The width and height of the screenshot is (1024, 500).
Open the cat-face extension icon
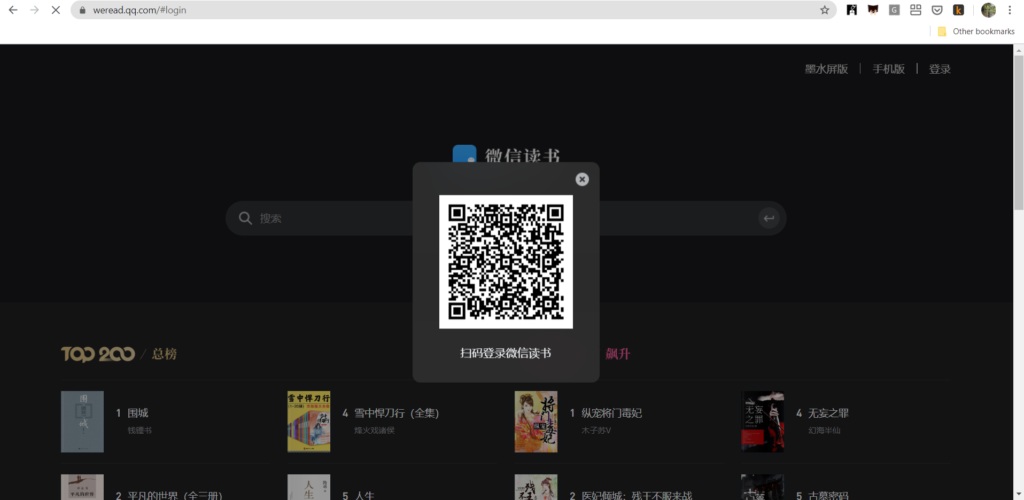tap(873, 10)
